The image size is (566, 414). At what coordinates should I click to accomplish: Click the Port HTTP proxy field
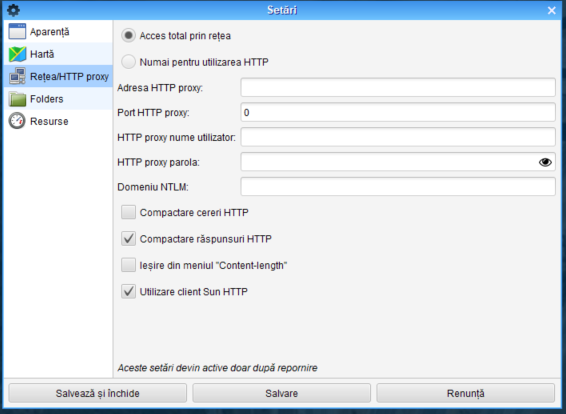pos(398,112)
